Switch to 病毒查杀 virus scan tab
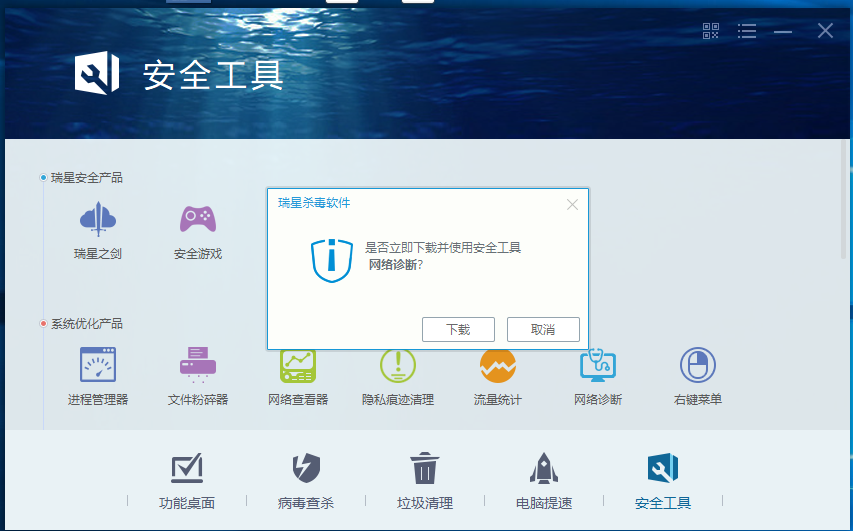The image size is (853, 531). [x=306, y=481]
